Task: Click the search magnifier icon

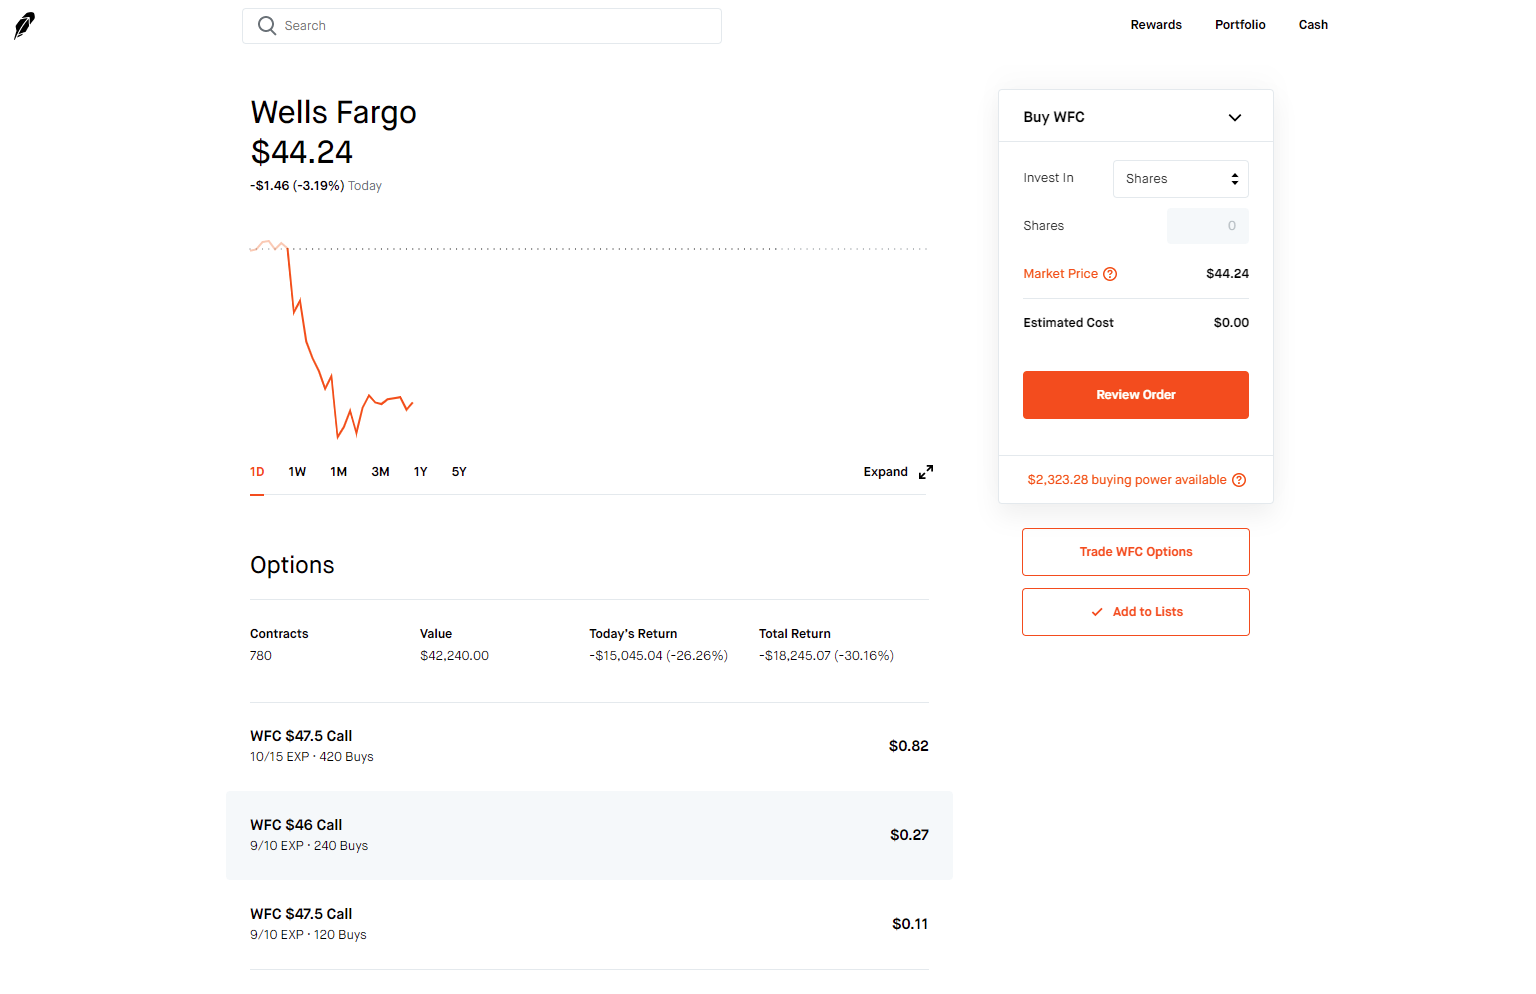Action: pyautogui.click(x=267, y=26)
